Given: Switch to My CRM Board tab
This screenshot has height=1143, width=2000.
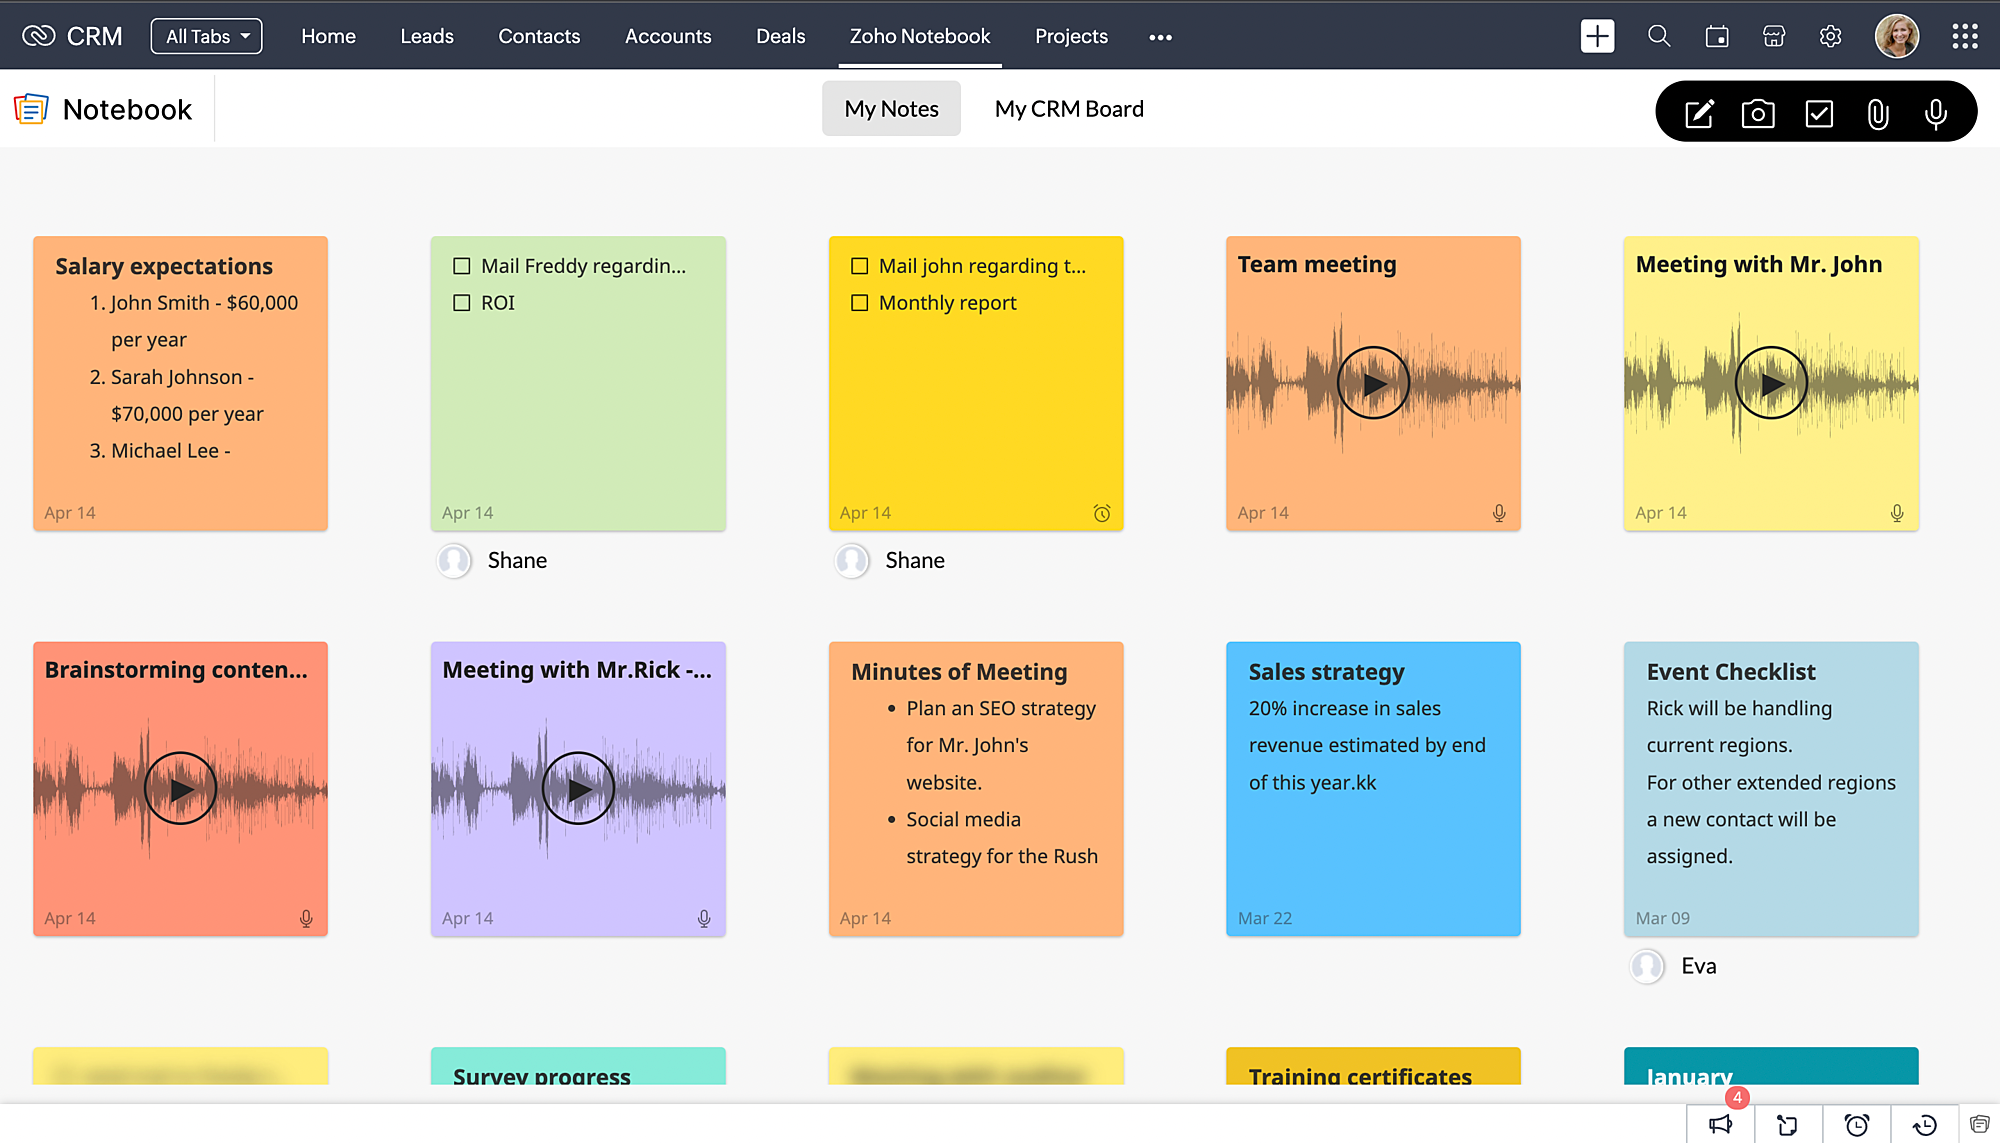Looking at the screenshot, I should pos(1069,109).
